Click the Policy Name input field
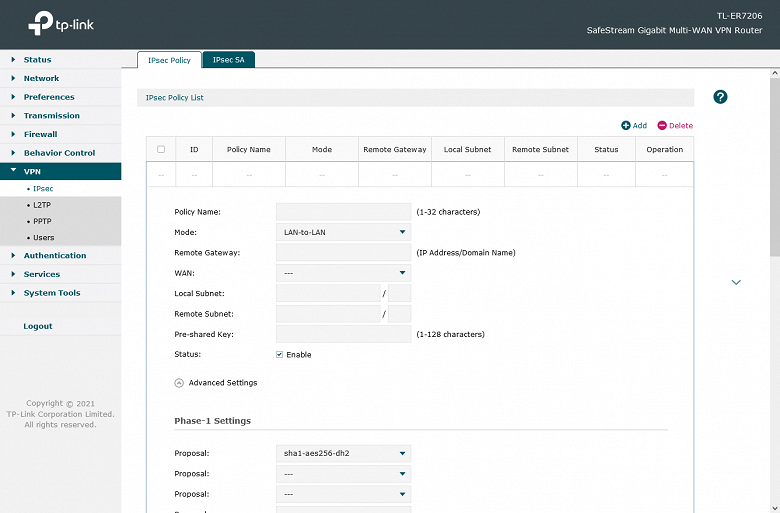780x513 pixels. (x=343, y=212)
